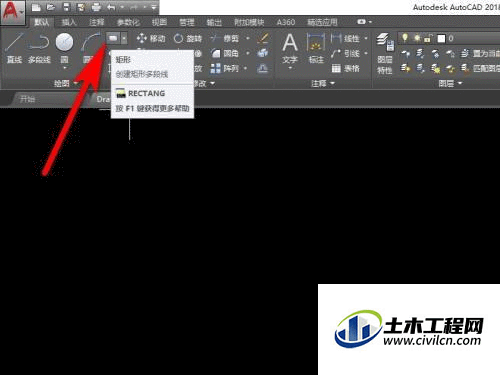Click the Open file quick-access icon
This screenshot has height=375, width=500.
click(x=51, y=7)
